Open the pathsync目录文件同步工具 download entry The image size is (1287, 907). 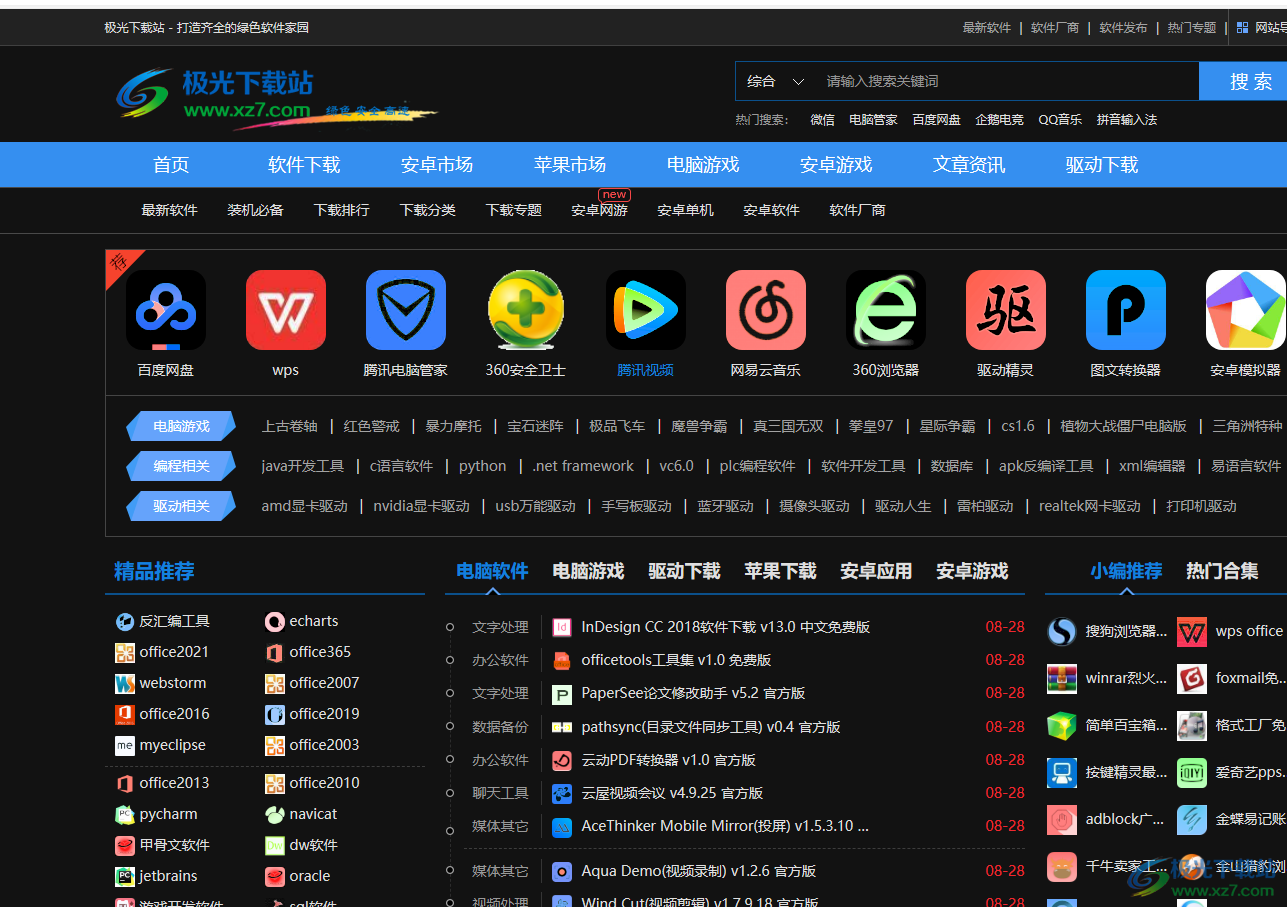711,727
